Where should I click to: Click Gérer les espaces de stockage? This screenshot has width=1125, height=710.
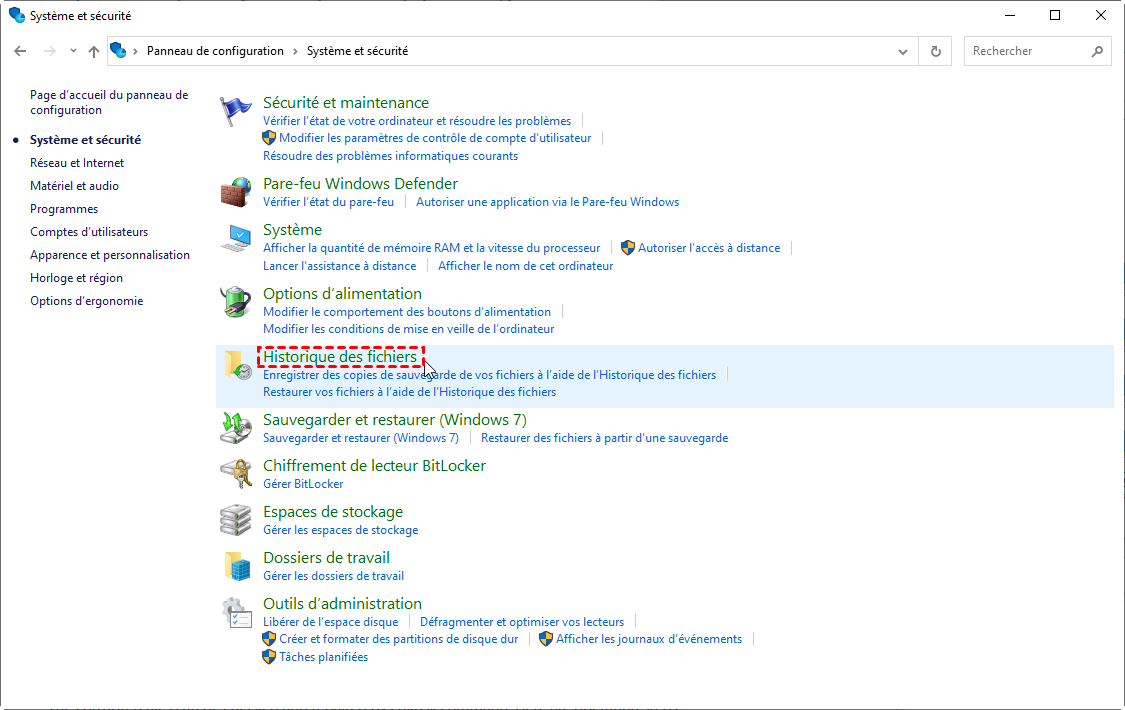(340, 529)
